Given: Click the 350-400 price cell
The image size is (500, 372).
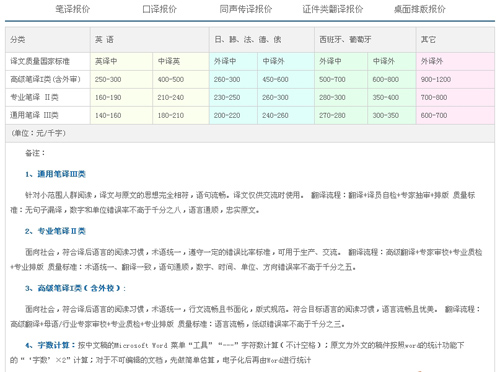Looking at the screenshot, I should pyautogui.click(x=392, y=97).
